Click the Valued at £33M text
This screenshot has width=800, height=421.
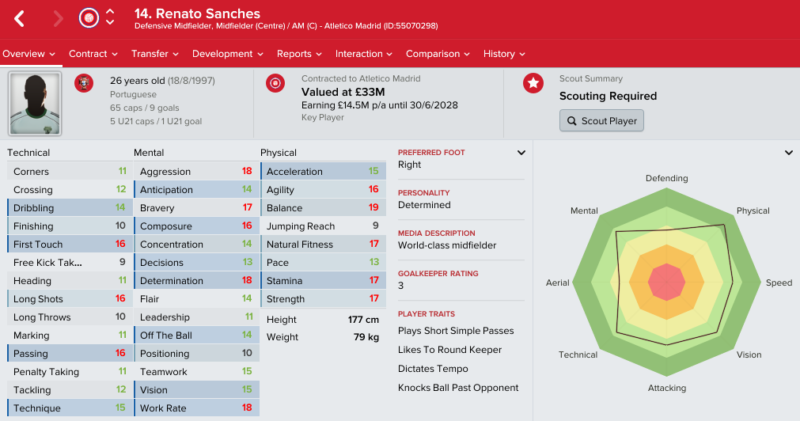(343, 92)
